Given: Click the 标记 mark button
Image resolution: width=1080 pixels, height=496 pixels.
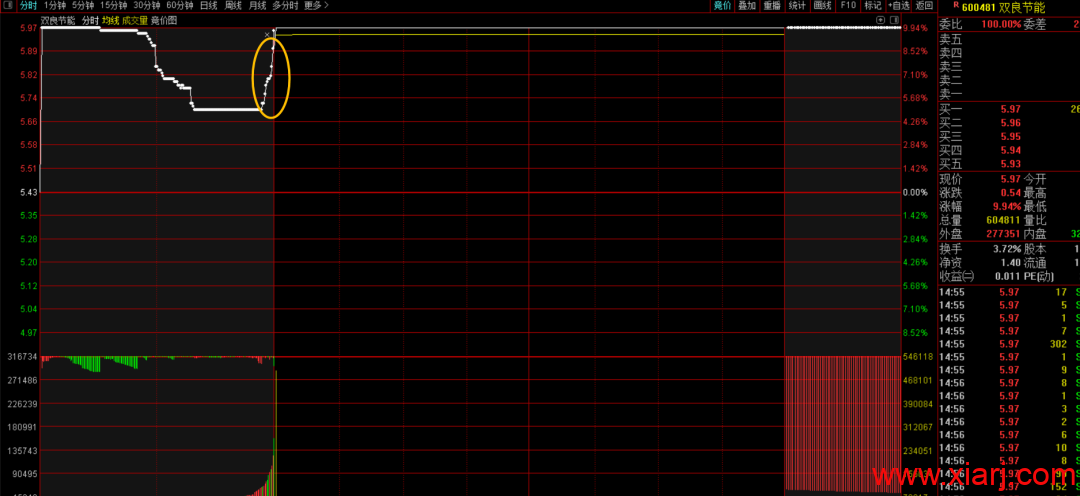Looking at the screenshot, I should click(x=872, y=6).
